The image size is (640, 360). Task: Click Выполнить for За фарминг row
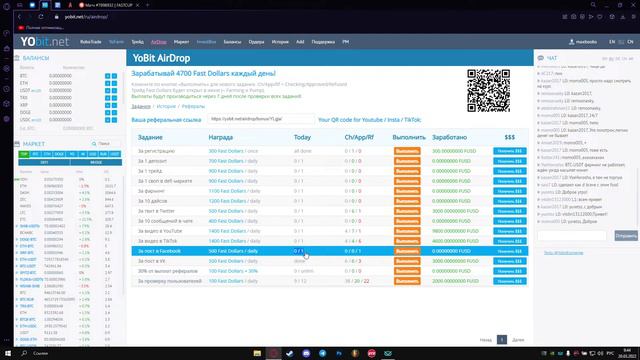(x=407, y=191)
